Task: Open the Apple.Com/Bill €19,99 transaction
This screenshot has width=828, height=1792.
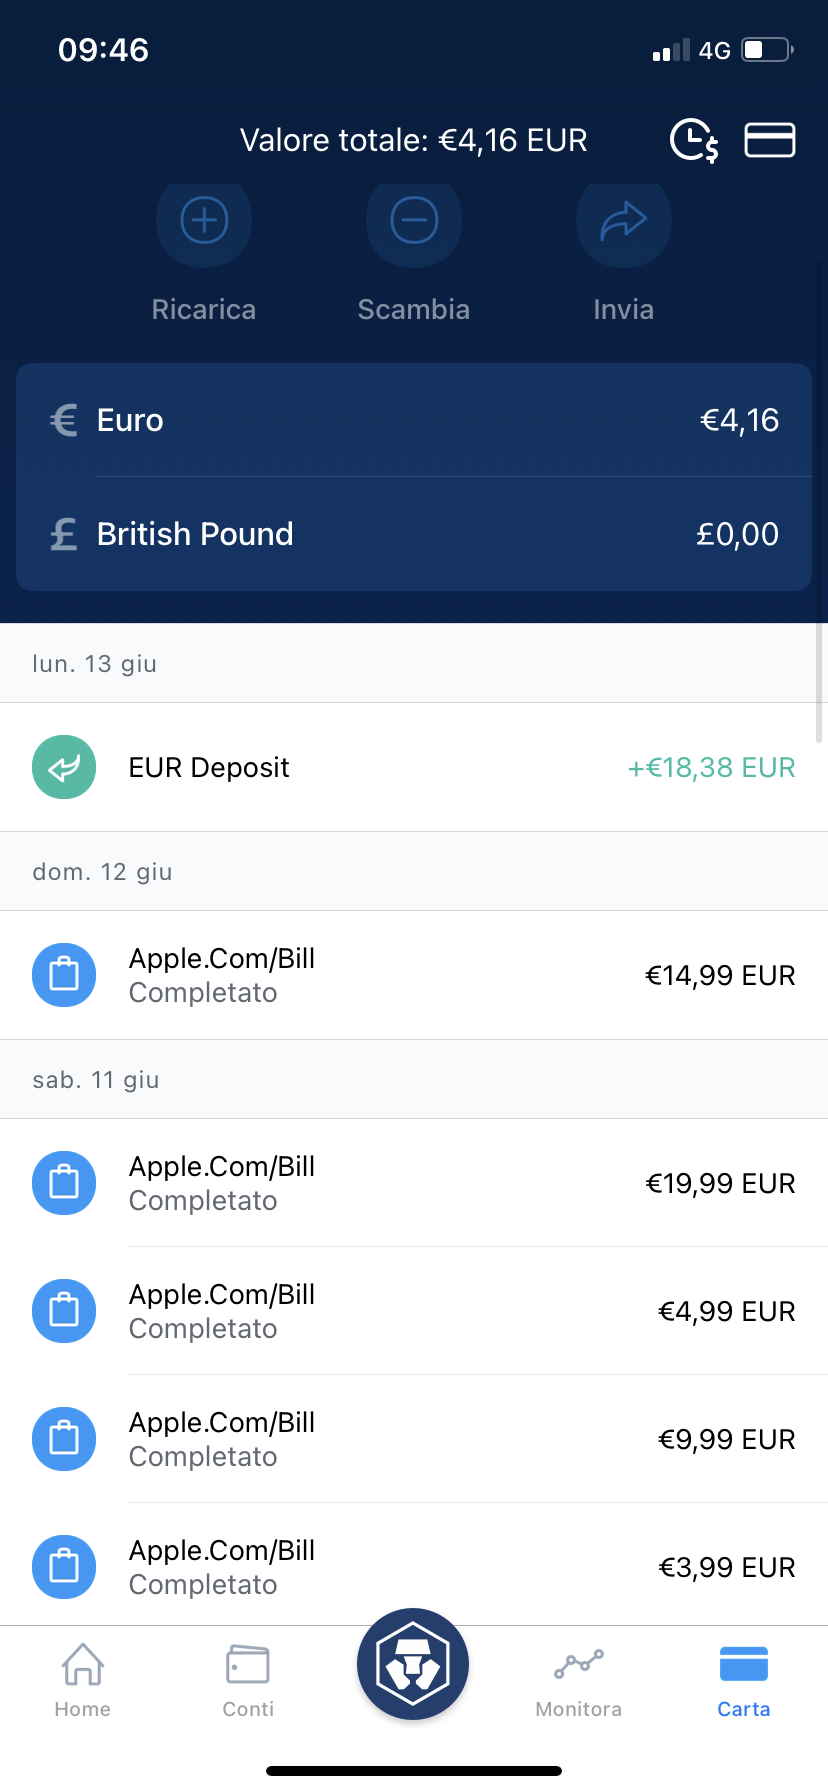Action: (414, 1183)
